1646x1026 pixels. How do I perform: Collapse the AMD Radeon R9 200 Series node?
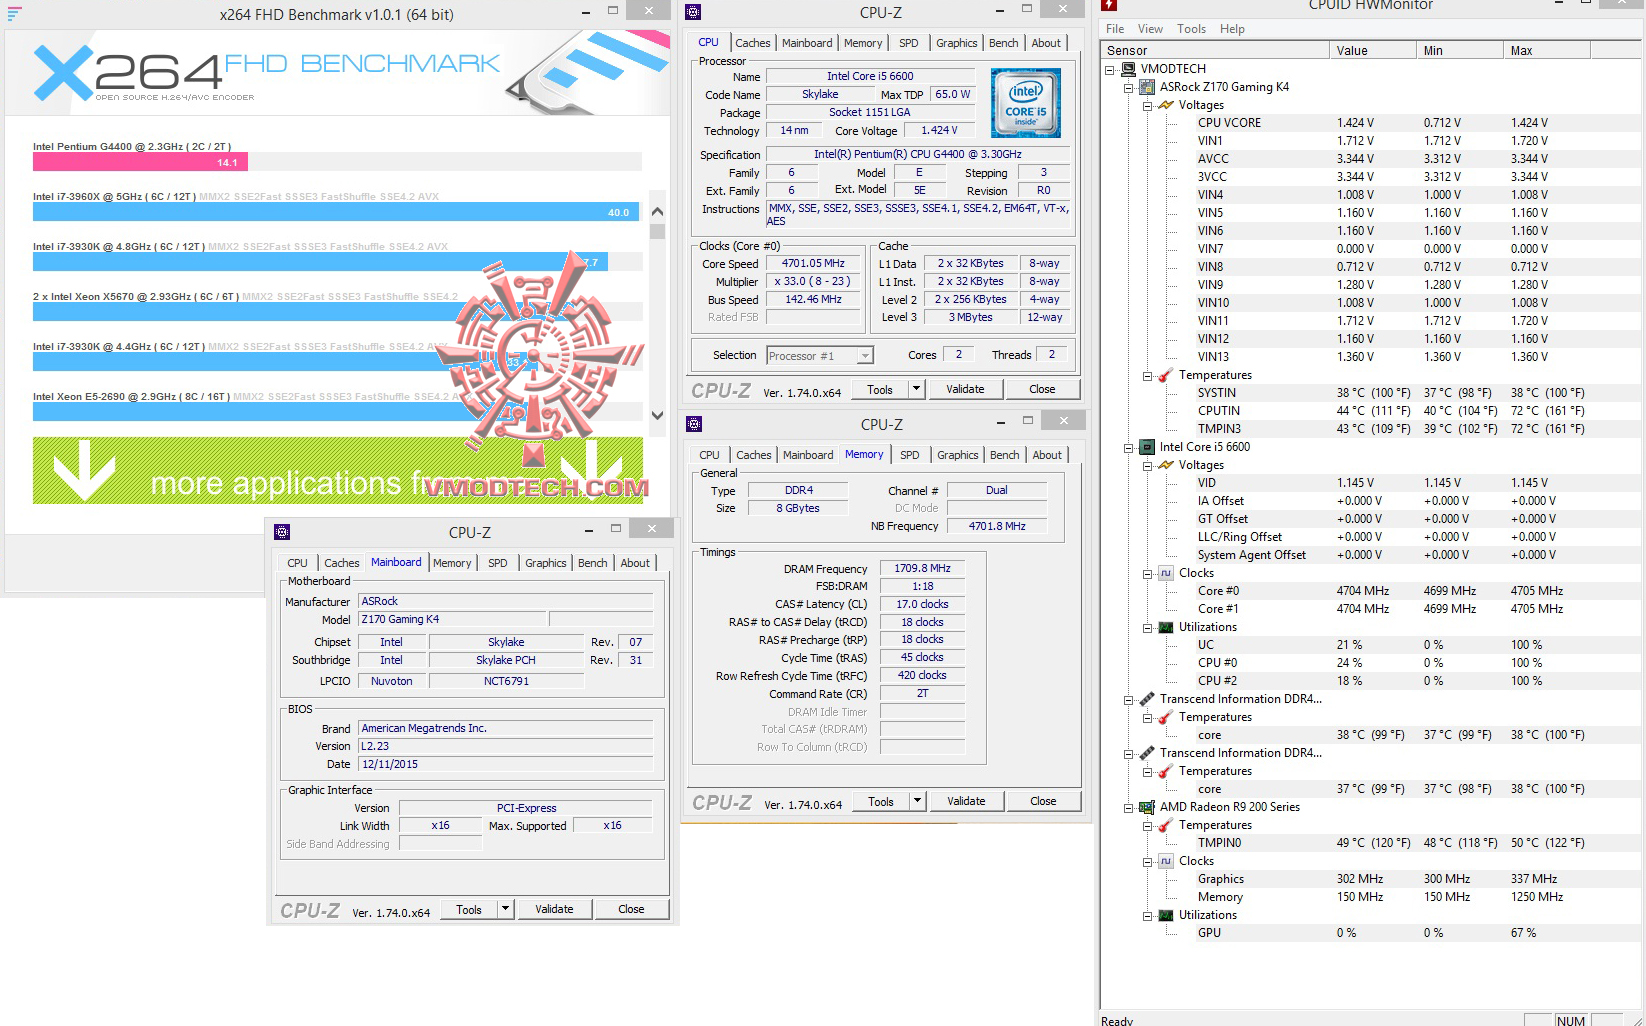(x=1129, y=807)
